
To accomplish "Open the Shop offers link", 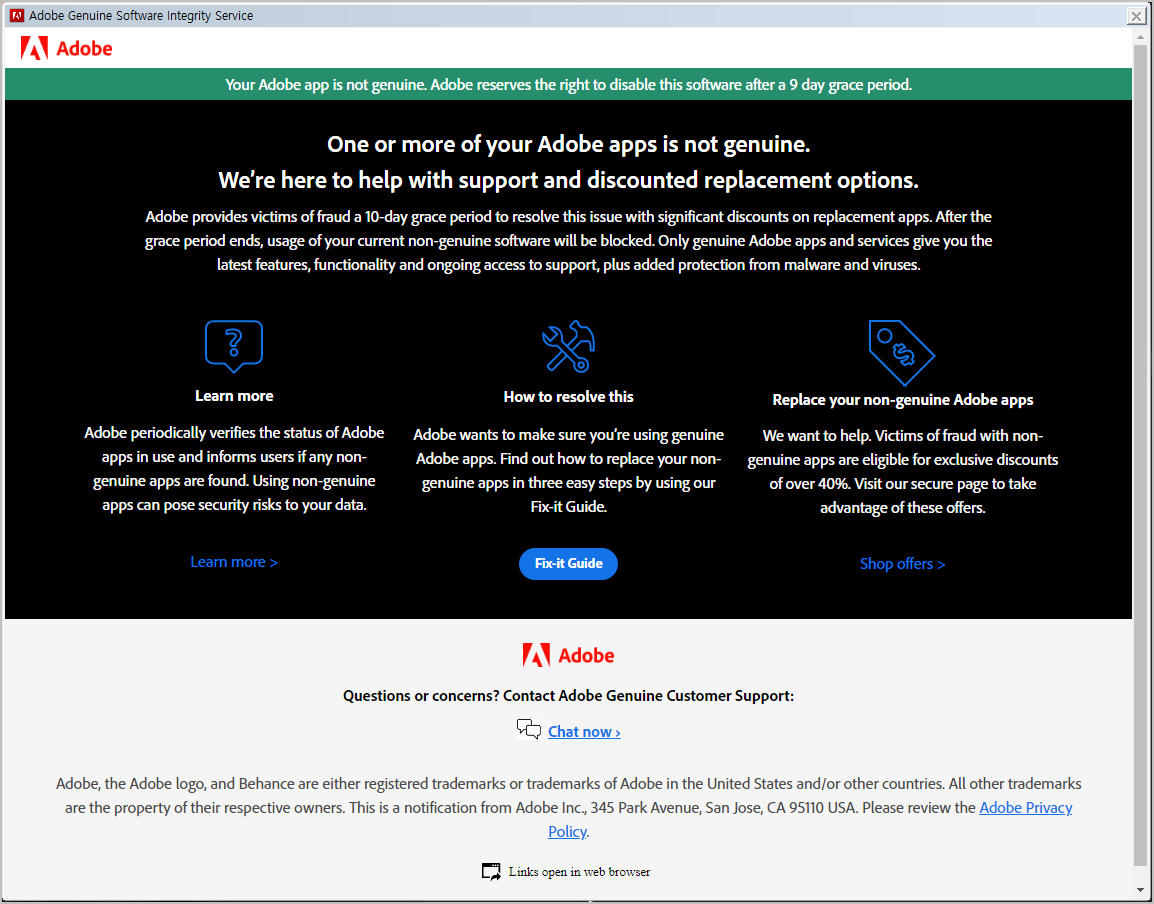I will point(902,564).
